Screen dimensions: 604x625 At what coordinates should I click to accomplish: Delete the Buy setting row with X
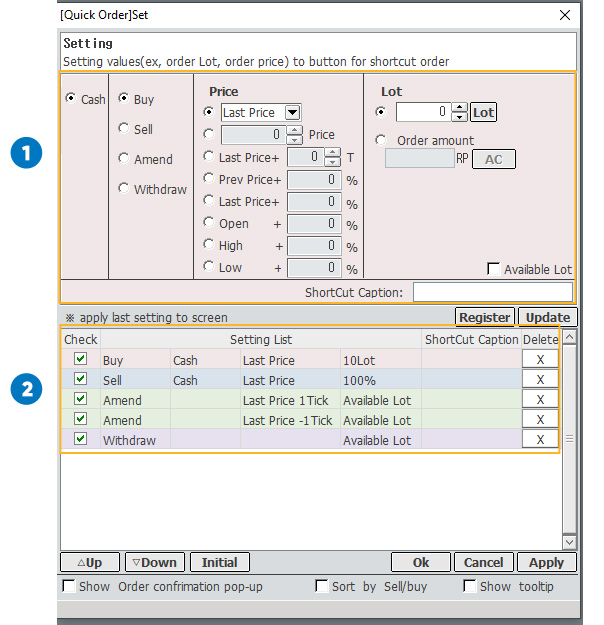540,360
